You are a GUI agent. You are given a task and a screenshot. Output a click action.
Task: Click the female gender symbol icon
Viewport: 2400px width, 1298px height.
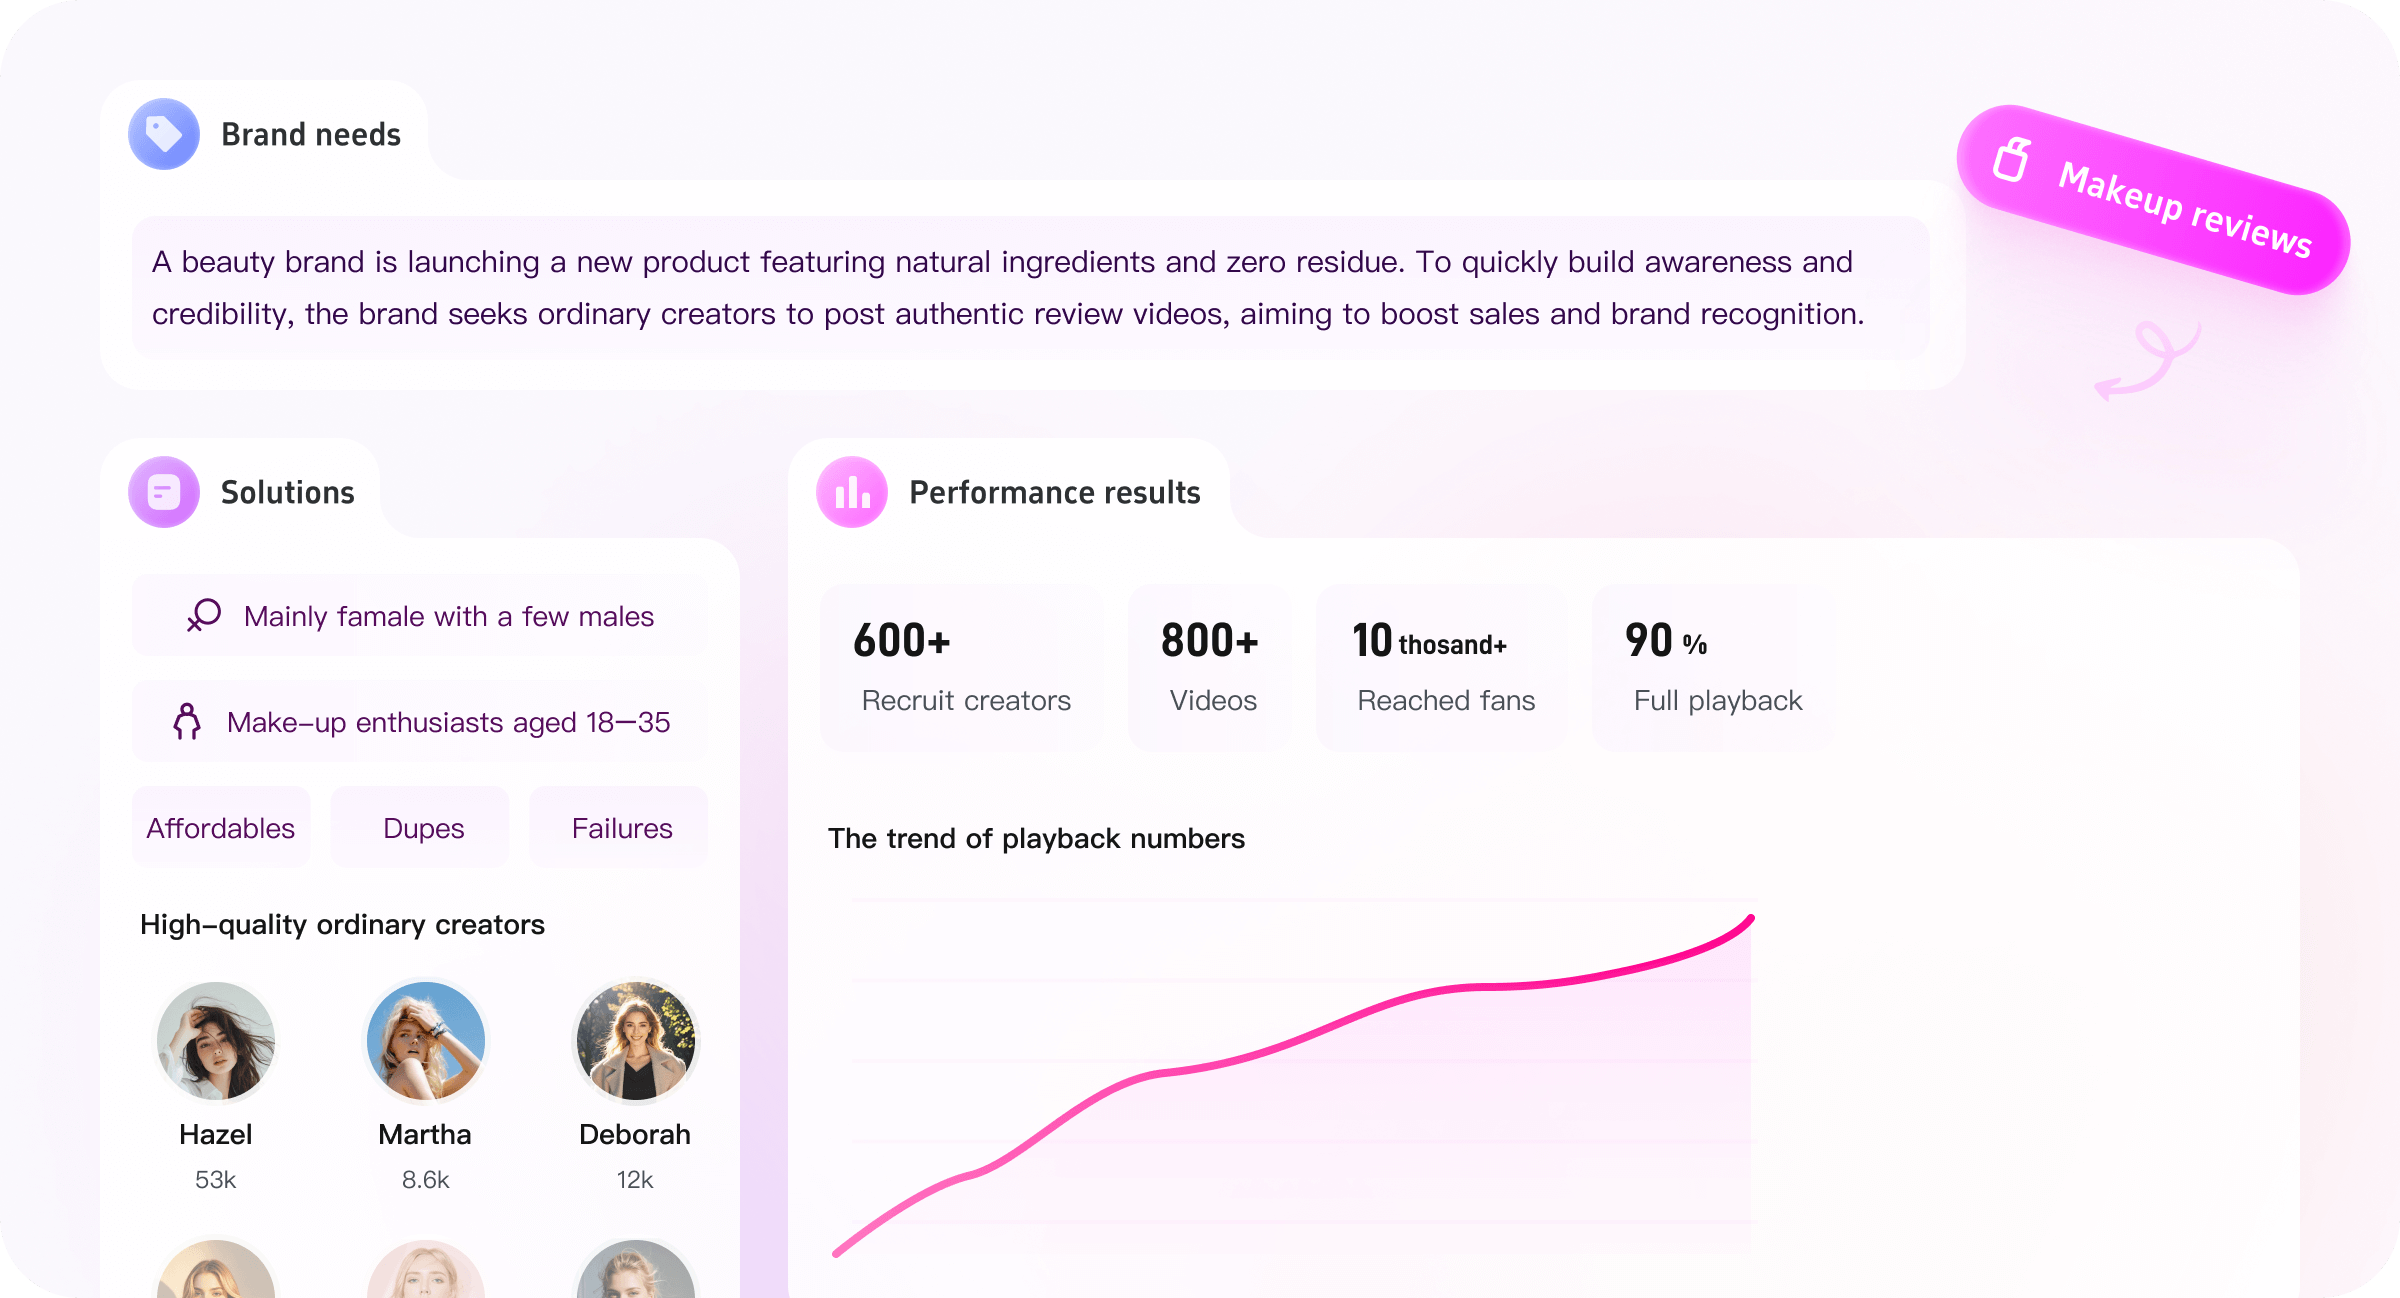coord(204,615)
